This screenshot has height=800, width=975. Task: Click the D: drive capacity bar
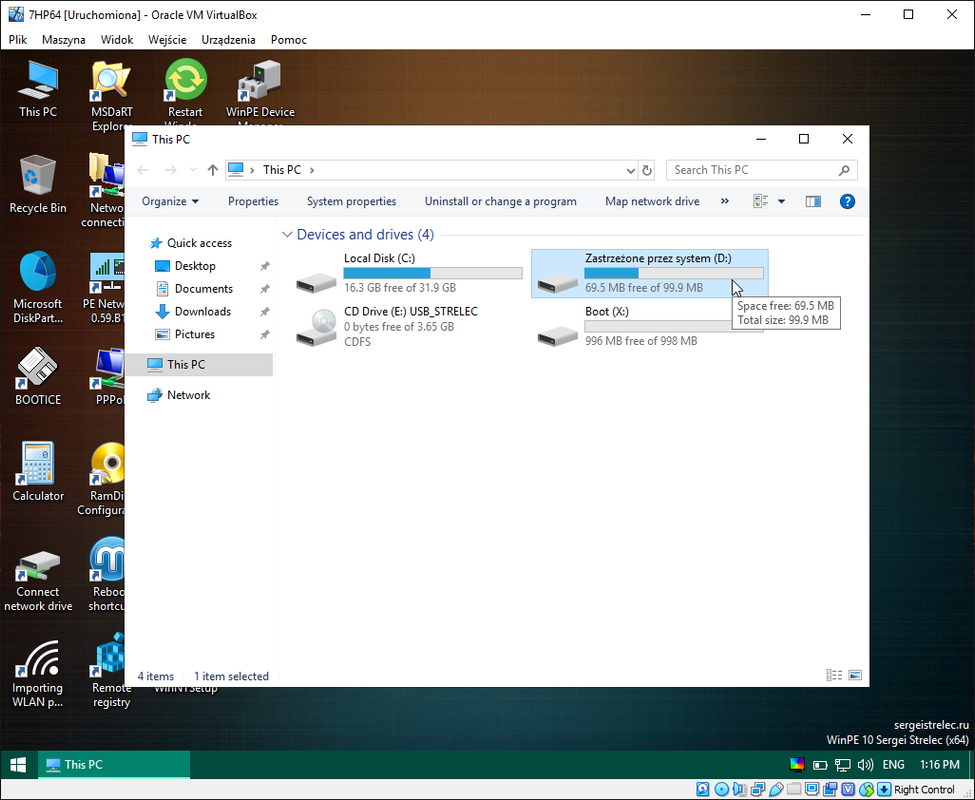pos(674,273)
